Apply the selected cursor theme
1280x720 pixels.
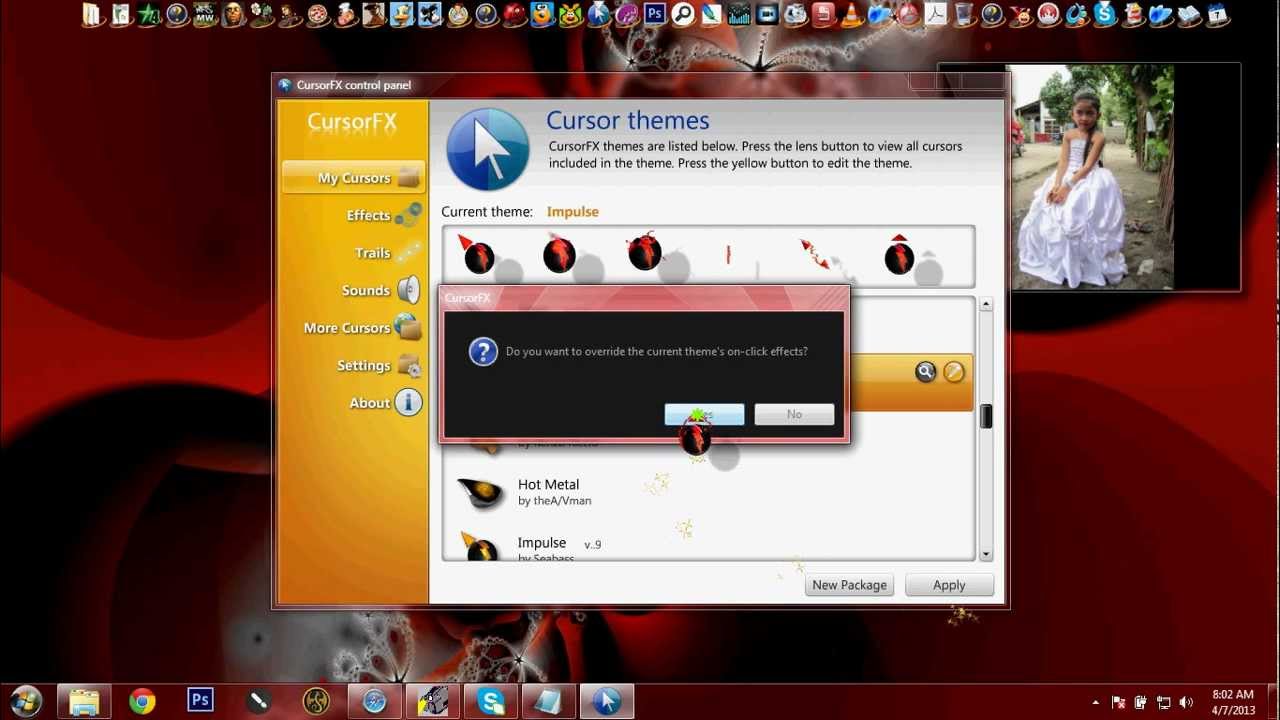click(949, 585)
